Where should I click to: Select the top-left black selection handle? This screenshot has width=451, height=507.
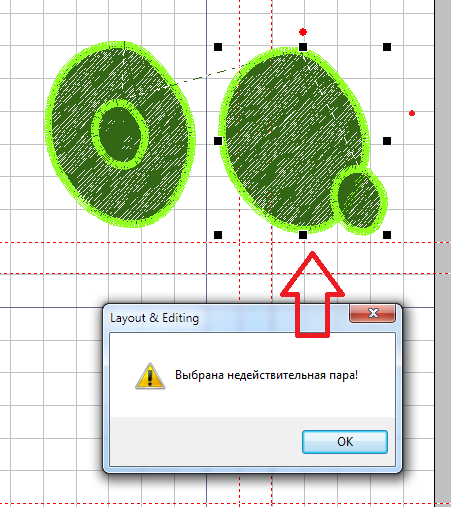(x=218, y=47)
